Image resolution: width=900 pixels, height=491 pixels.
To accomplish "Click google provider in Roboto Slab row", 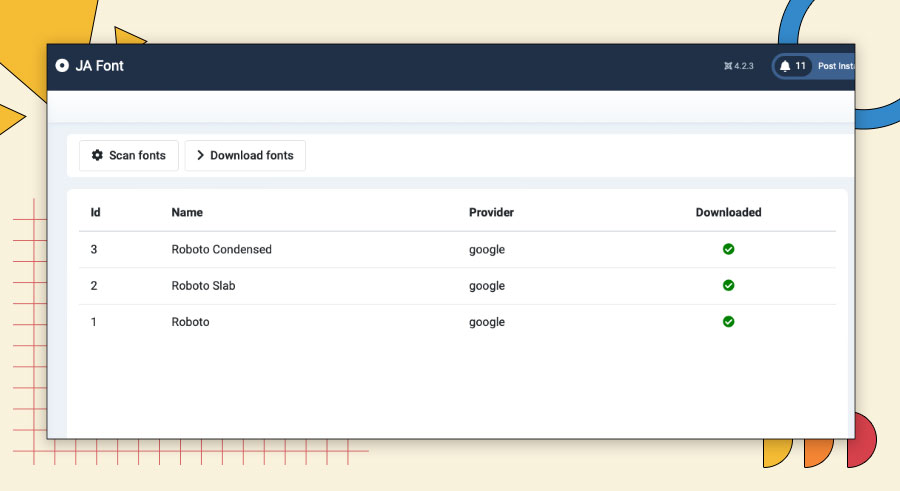I will point(487,286).
